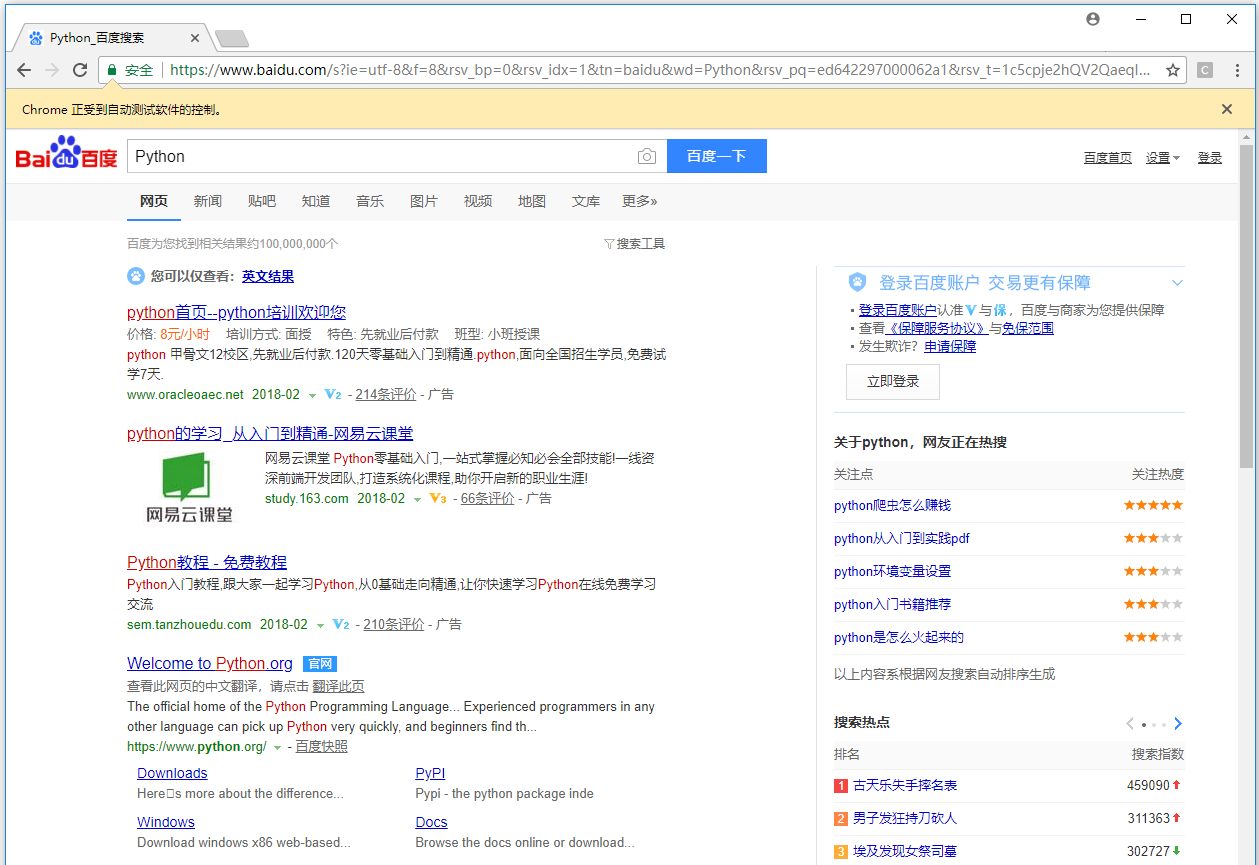Viewport: 1259px width, 865px height.
Task: Click the 官网 badge next to Python.org
Action: (x=319, y=664)
